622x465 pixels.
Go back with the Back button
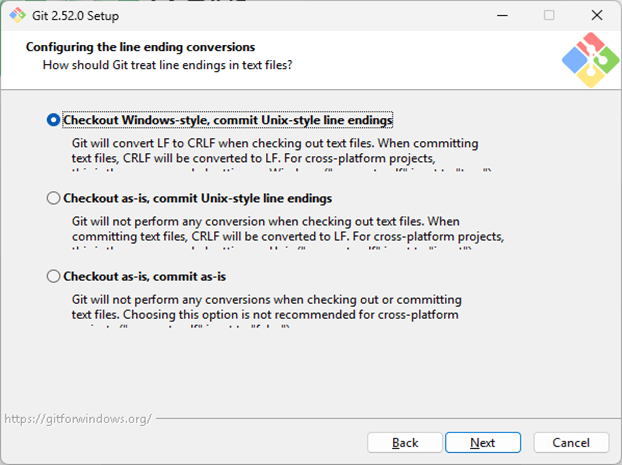405,442
